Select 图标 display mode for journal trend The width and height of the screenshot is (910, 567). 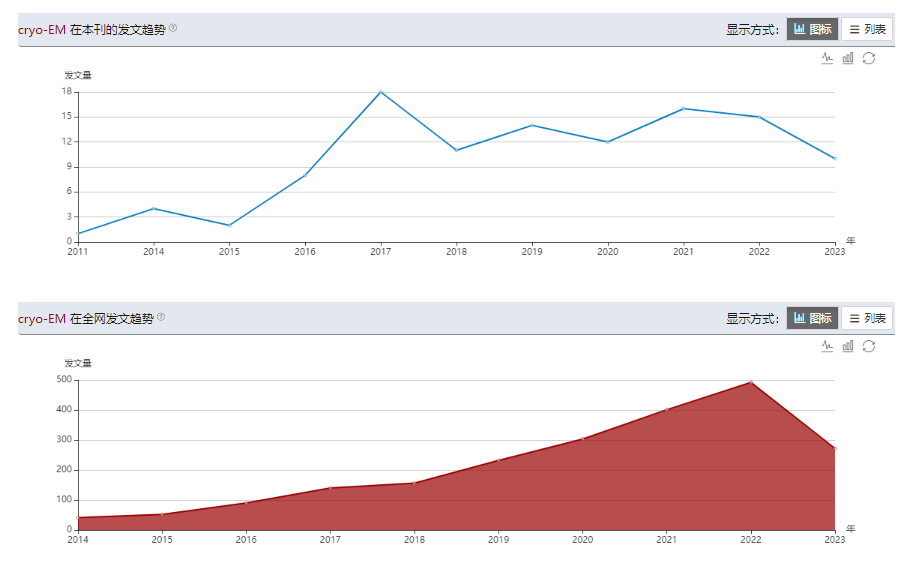click(x=812, y=29)
